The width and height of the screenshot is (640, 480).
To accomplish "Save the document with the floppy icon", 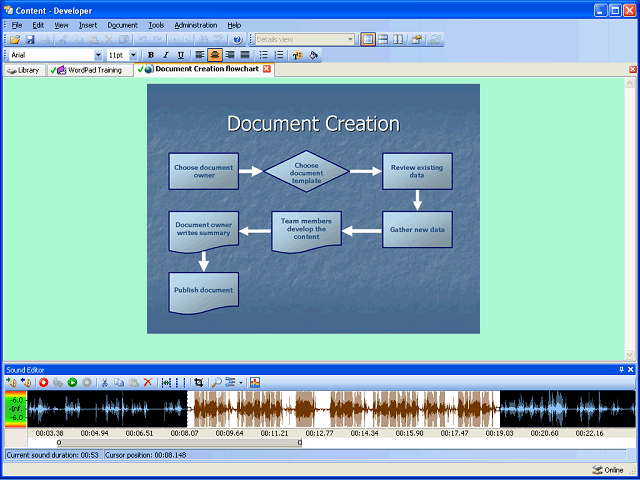I will tap(30, 40).
